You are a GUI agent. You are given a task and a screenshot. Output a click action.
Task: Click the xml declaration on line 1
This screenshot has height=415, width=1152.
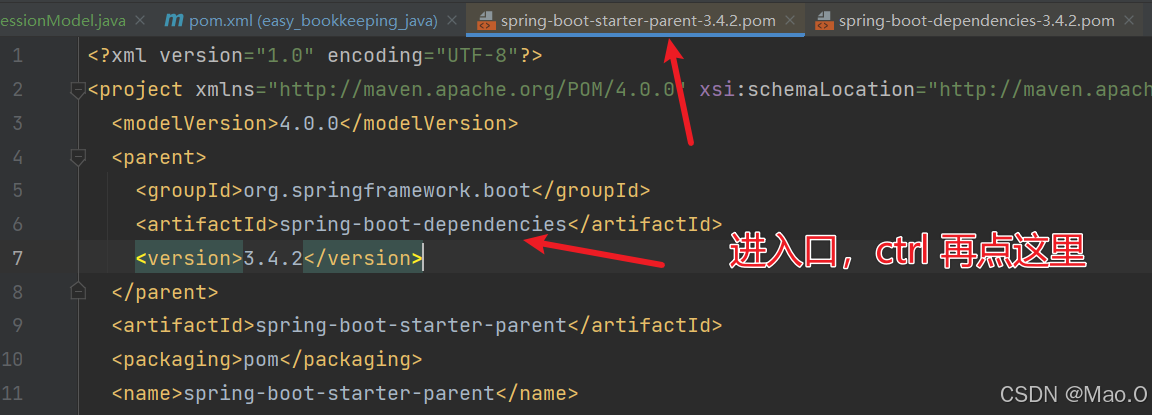[x=315, y=55]
